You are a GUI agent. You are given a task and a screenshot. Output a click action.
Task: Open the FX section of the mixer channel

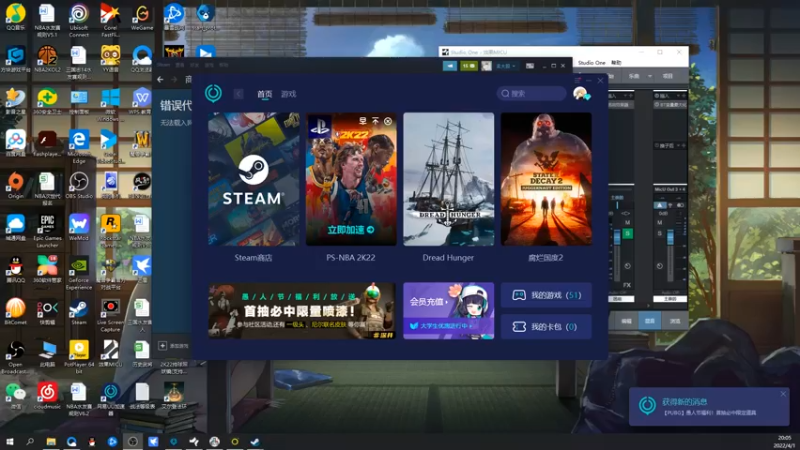tap(627, 285)
